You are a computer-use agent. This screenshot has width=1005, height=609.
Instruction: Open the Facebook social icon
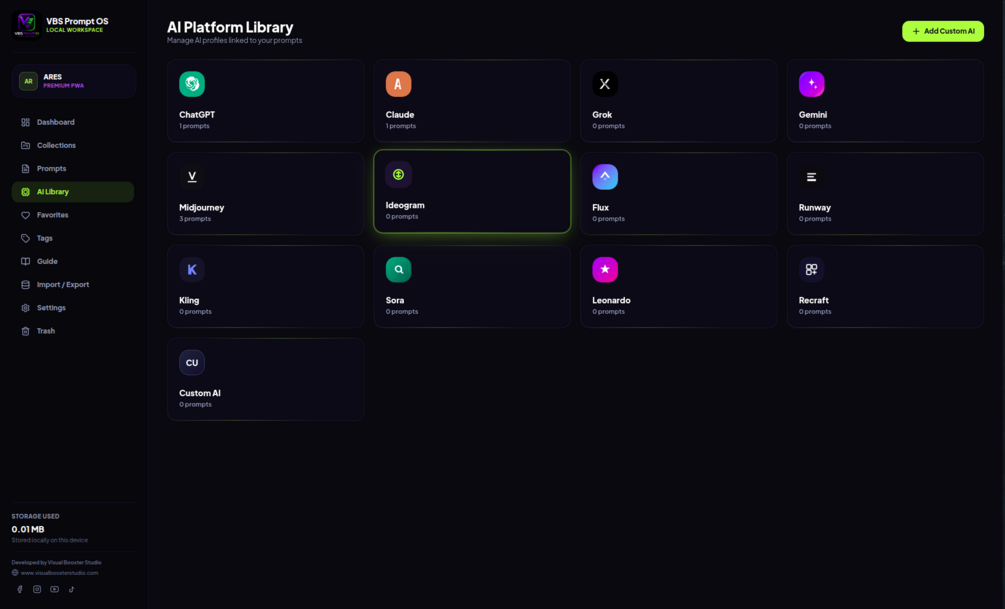tap(20, 589)
